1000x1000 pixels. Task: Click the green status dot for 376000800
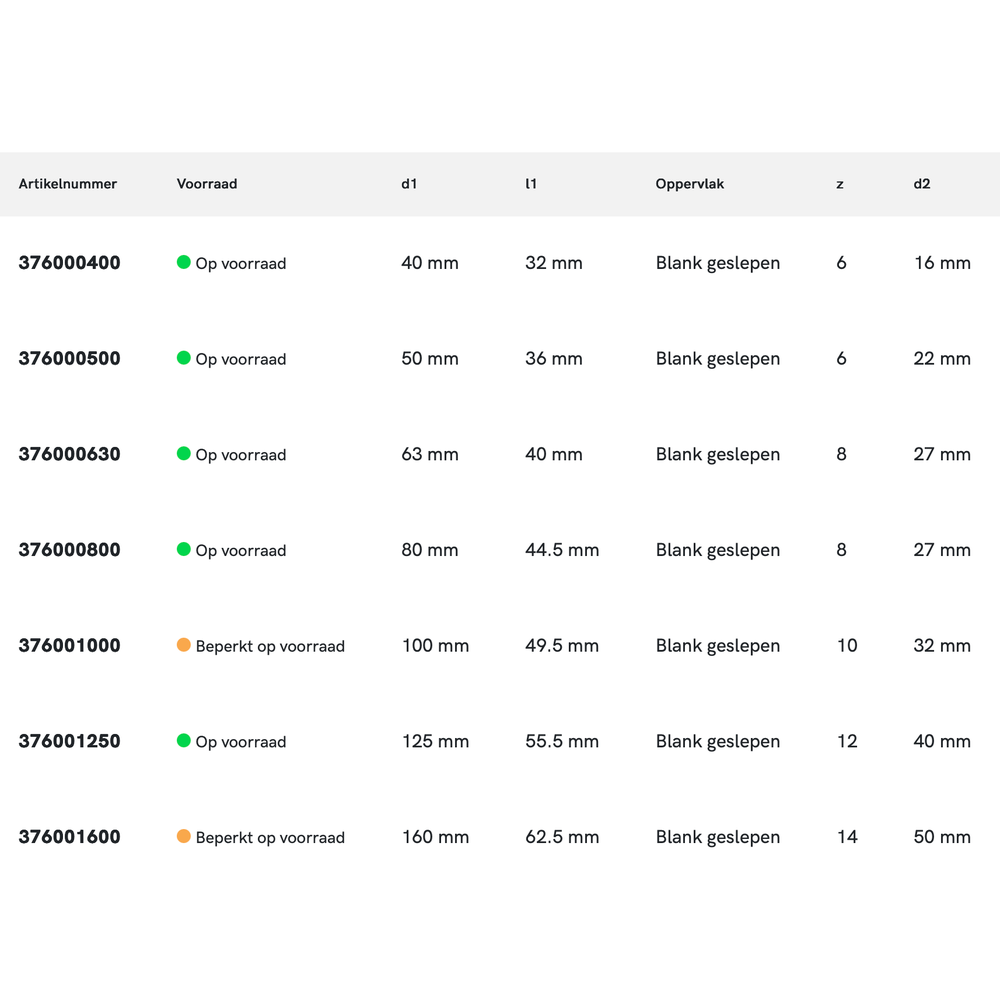(184, 549)
